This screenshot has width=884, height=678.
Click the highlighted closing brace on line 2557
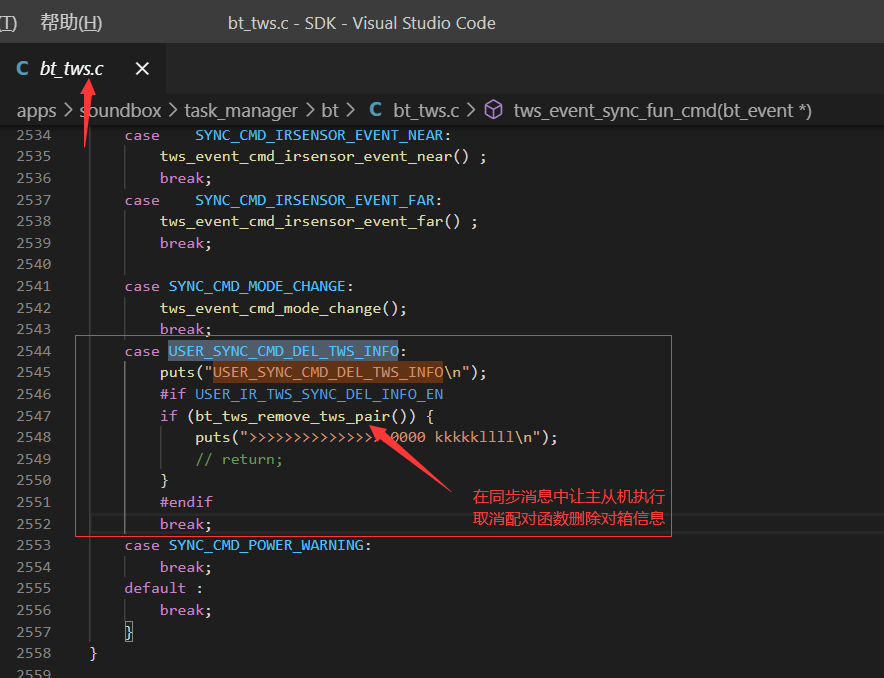point(129,632)
